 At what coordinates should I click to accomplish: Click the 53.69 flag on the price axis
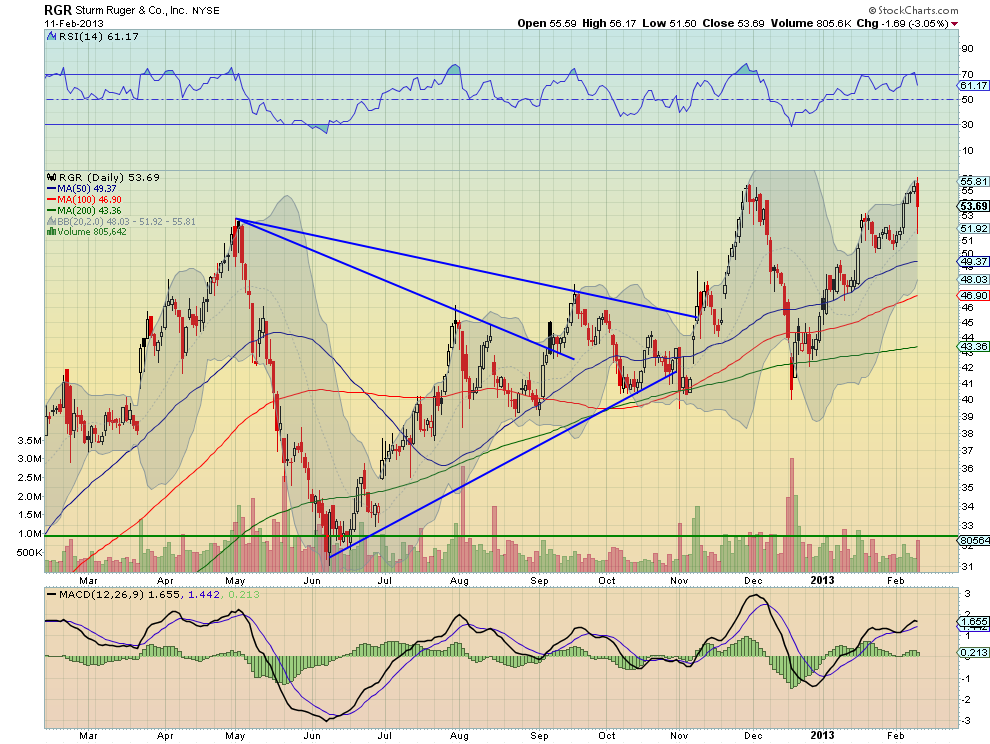(x=974, y=206)
